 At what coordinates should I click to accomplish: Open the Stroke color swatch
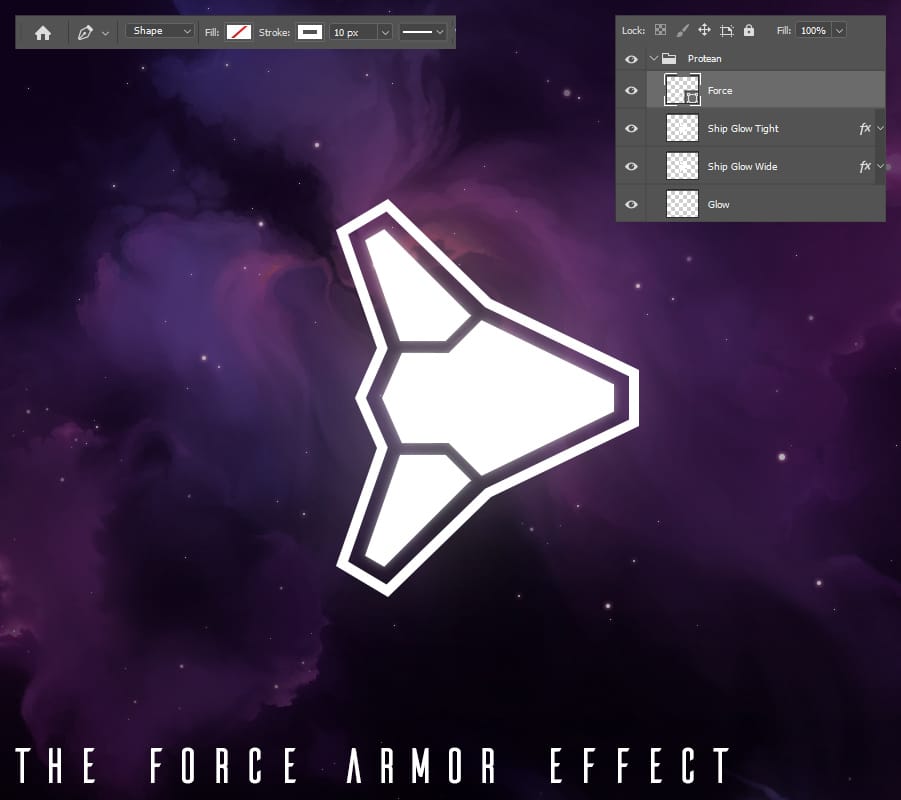[310, 32]
